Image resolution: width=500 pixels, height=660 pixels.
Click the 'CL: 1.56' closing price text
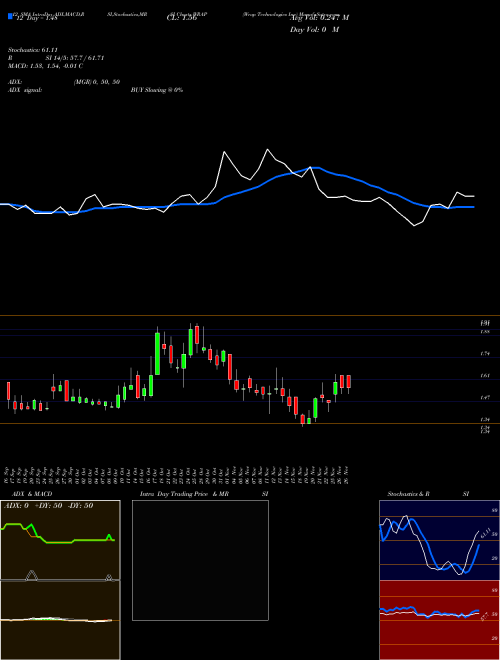coord(182,18)
